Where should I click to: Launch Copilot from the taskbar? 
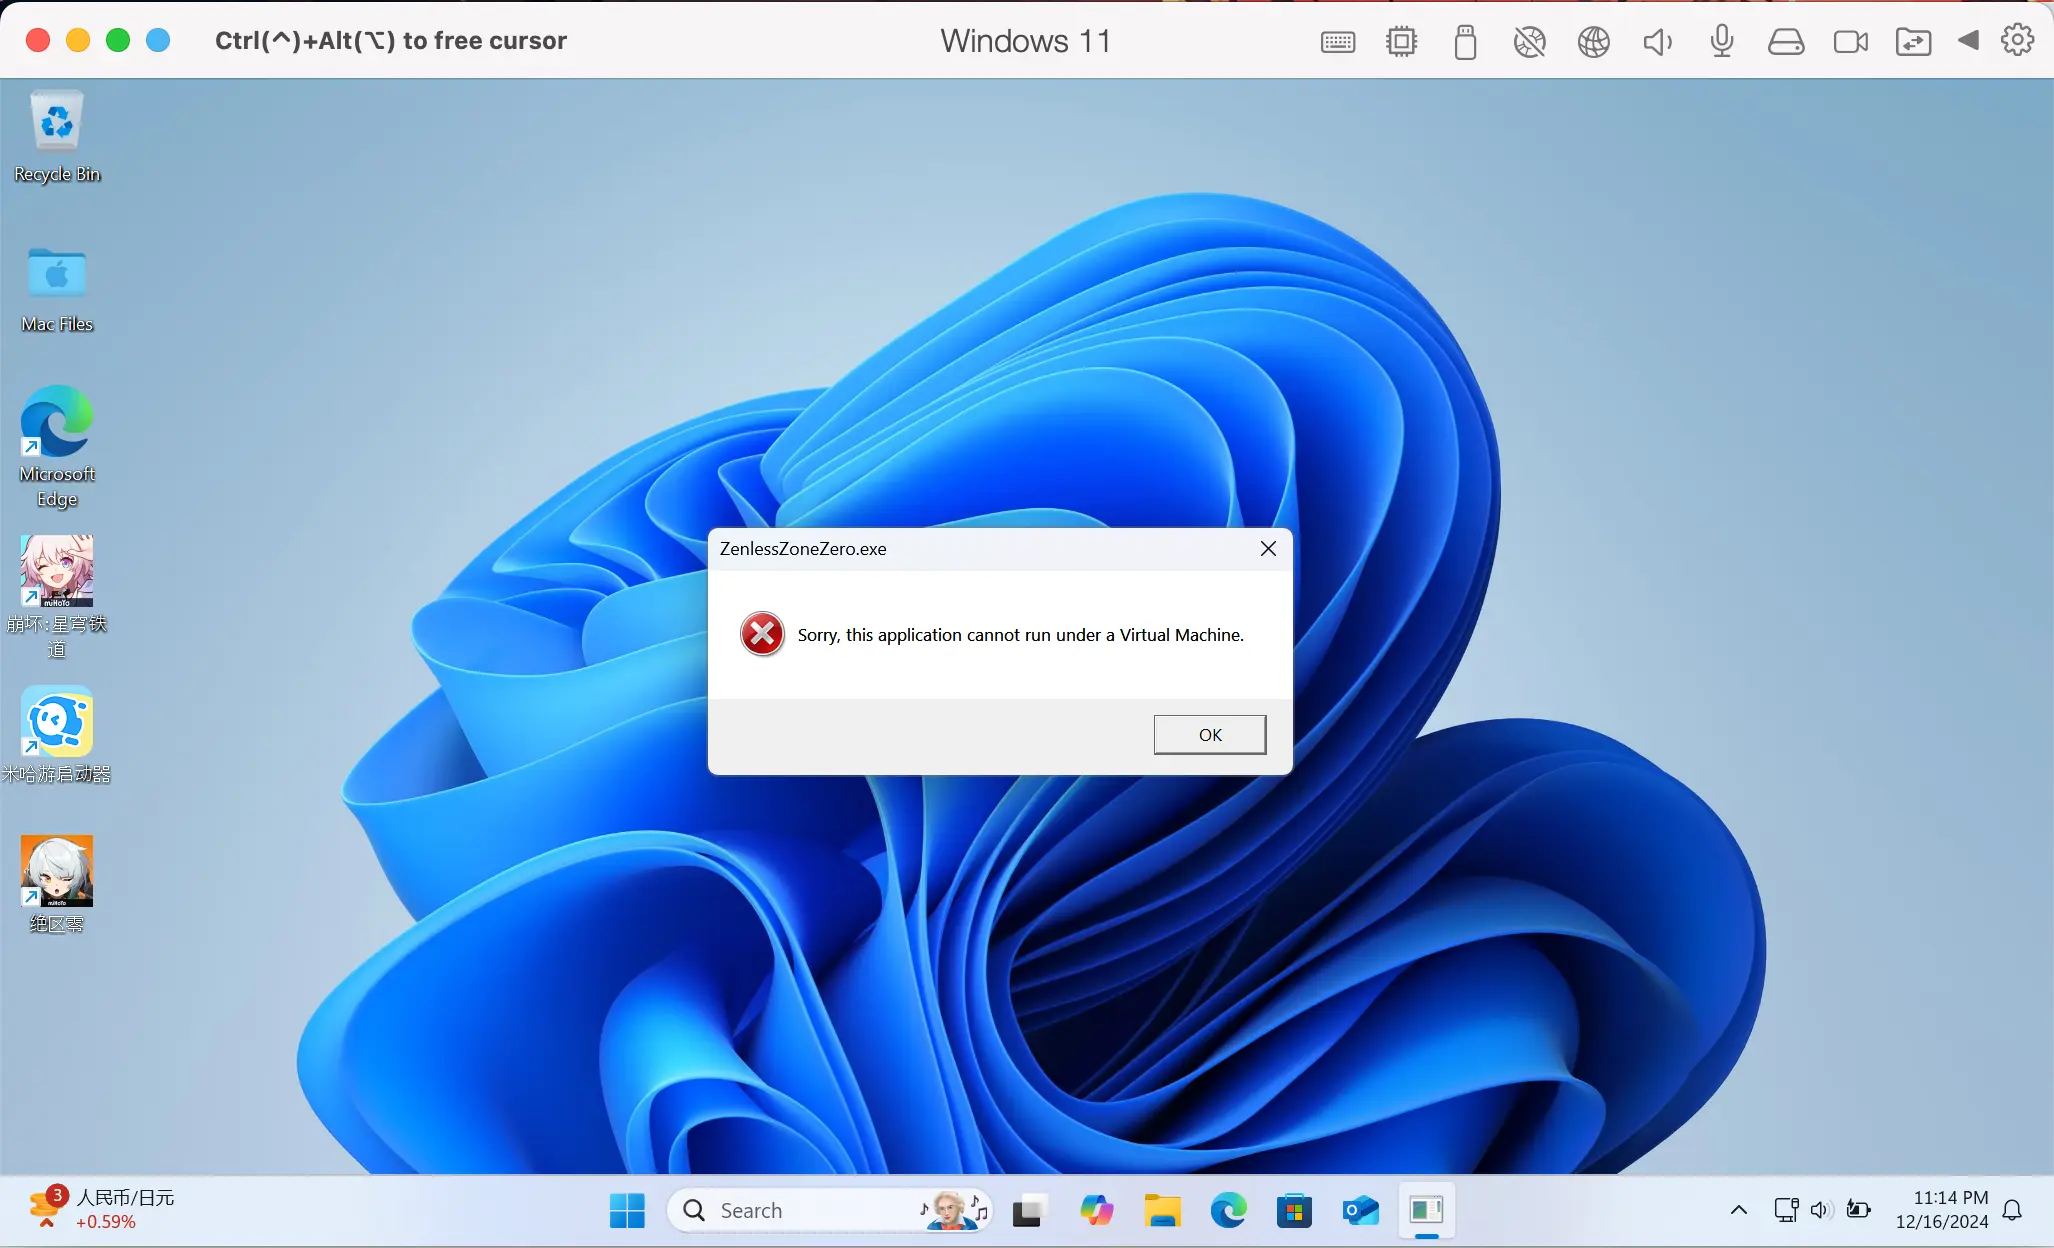(1096, 1211)
